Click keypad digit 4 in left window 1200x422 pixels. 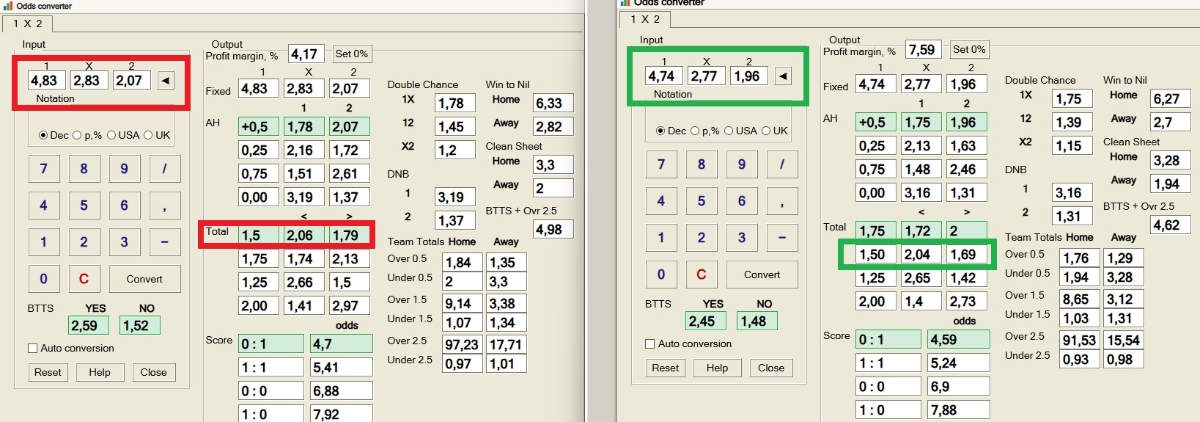(43, 205)
